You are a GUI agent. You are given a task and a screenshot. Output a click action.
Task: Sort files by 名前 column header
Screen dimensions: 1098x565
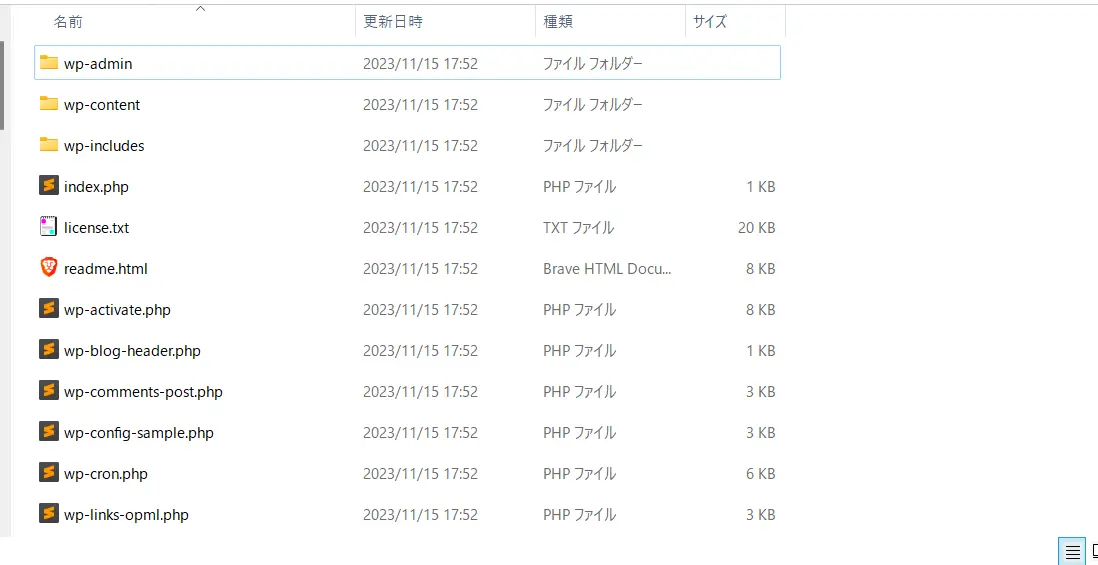click(68, 22)
